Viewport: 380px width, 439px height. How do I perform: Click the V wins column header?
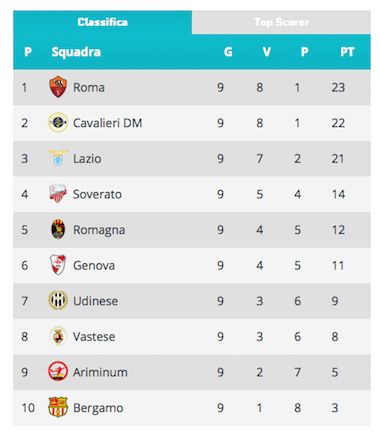(x=266, y=52)
